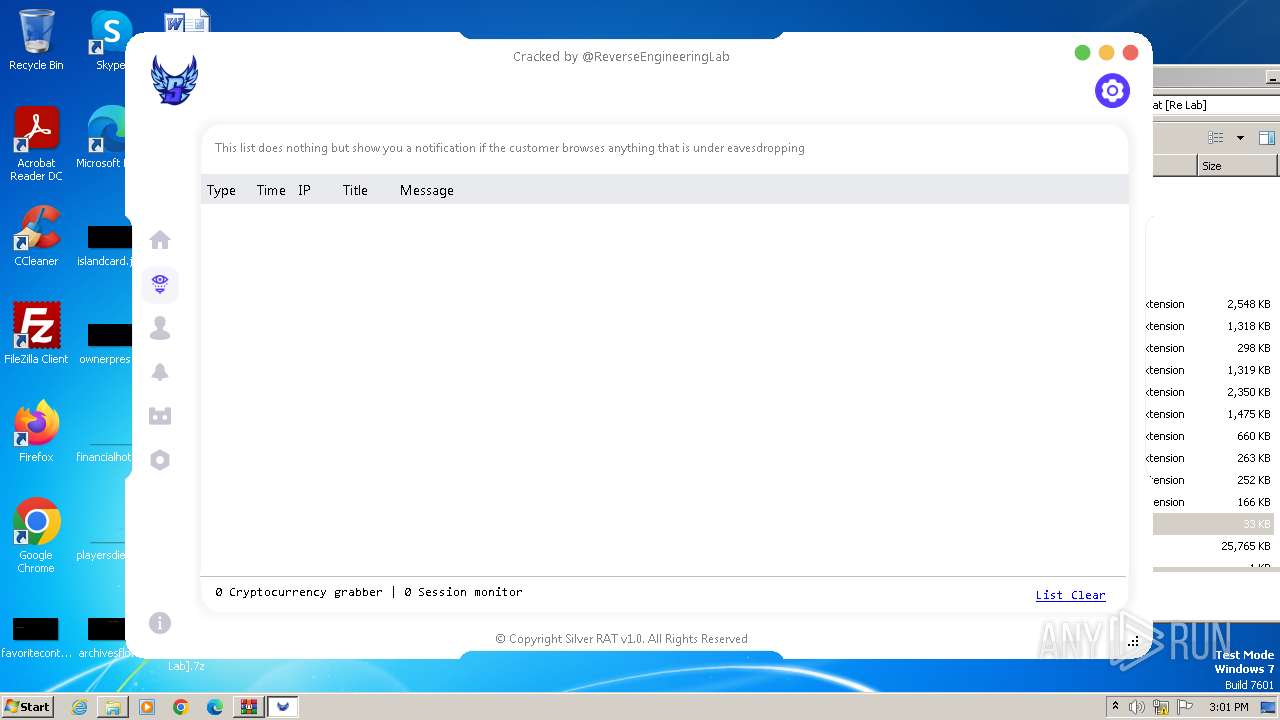This screenshot has height=720, width=1280.
Task: Open the notifications bell in sidebar
Action: [x=160, y=372]
